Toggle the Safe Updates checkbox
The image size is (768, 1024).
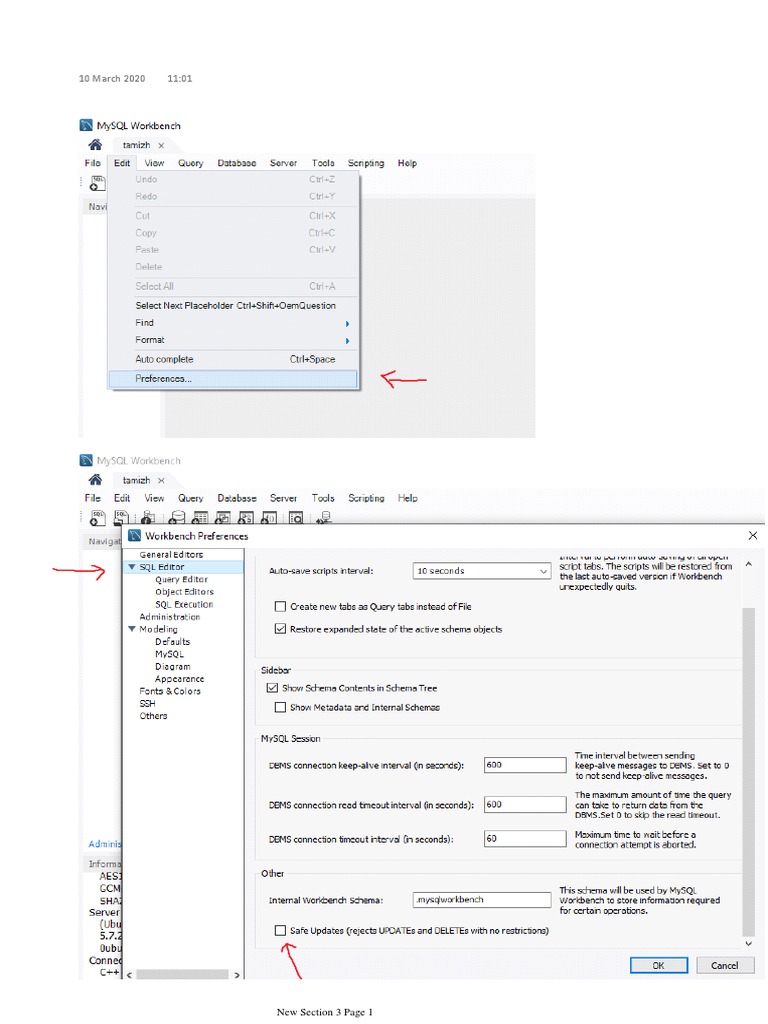tap(280, 931)
